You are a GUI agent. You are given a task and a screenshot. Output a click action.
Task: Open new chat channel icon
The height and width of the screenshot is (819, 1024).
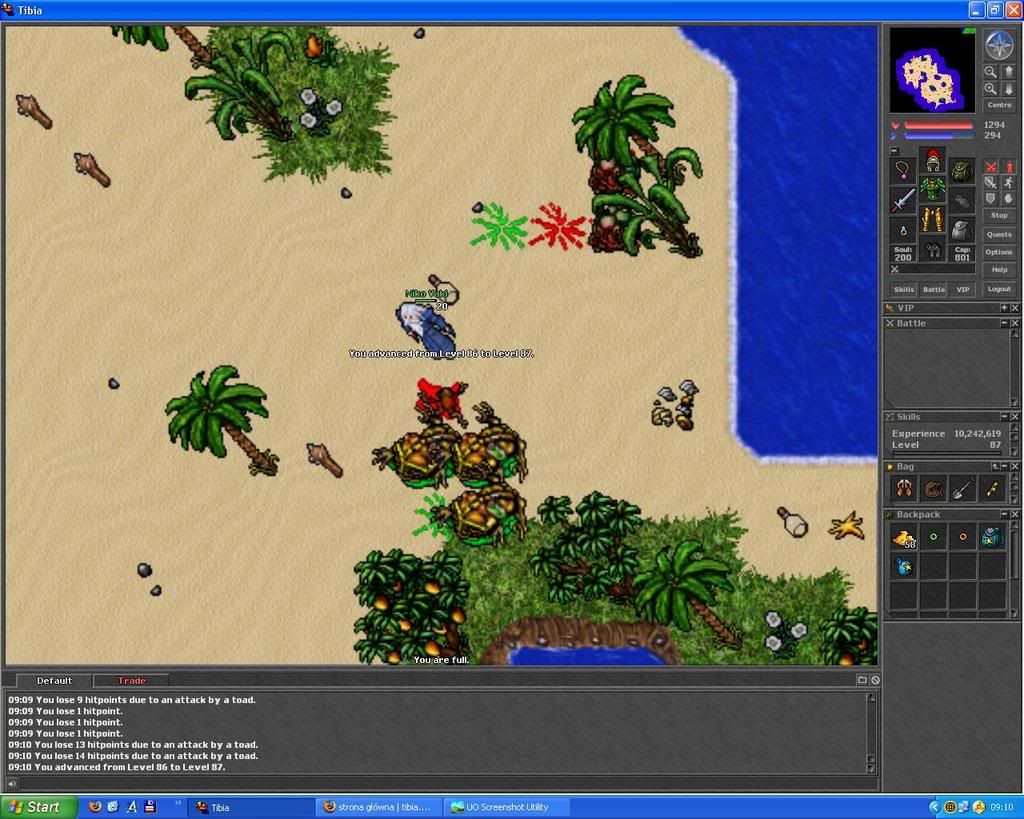click(x=862, y=680)
